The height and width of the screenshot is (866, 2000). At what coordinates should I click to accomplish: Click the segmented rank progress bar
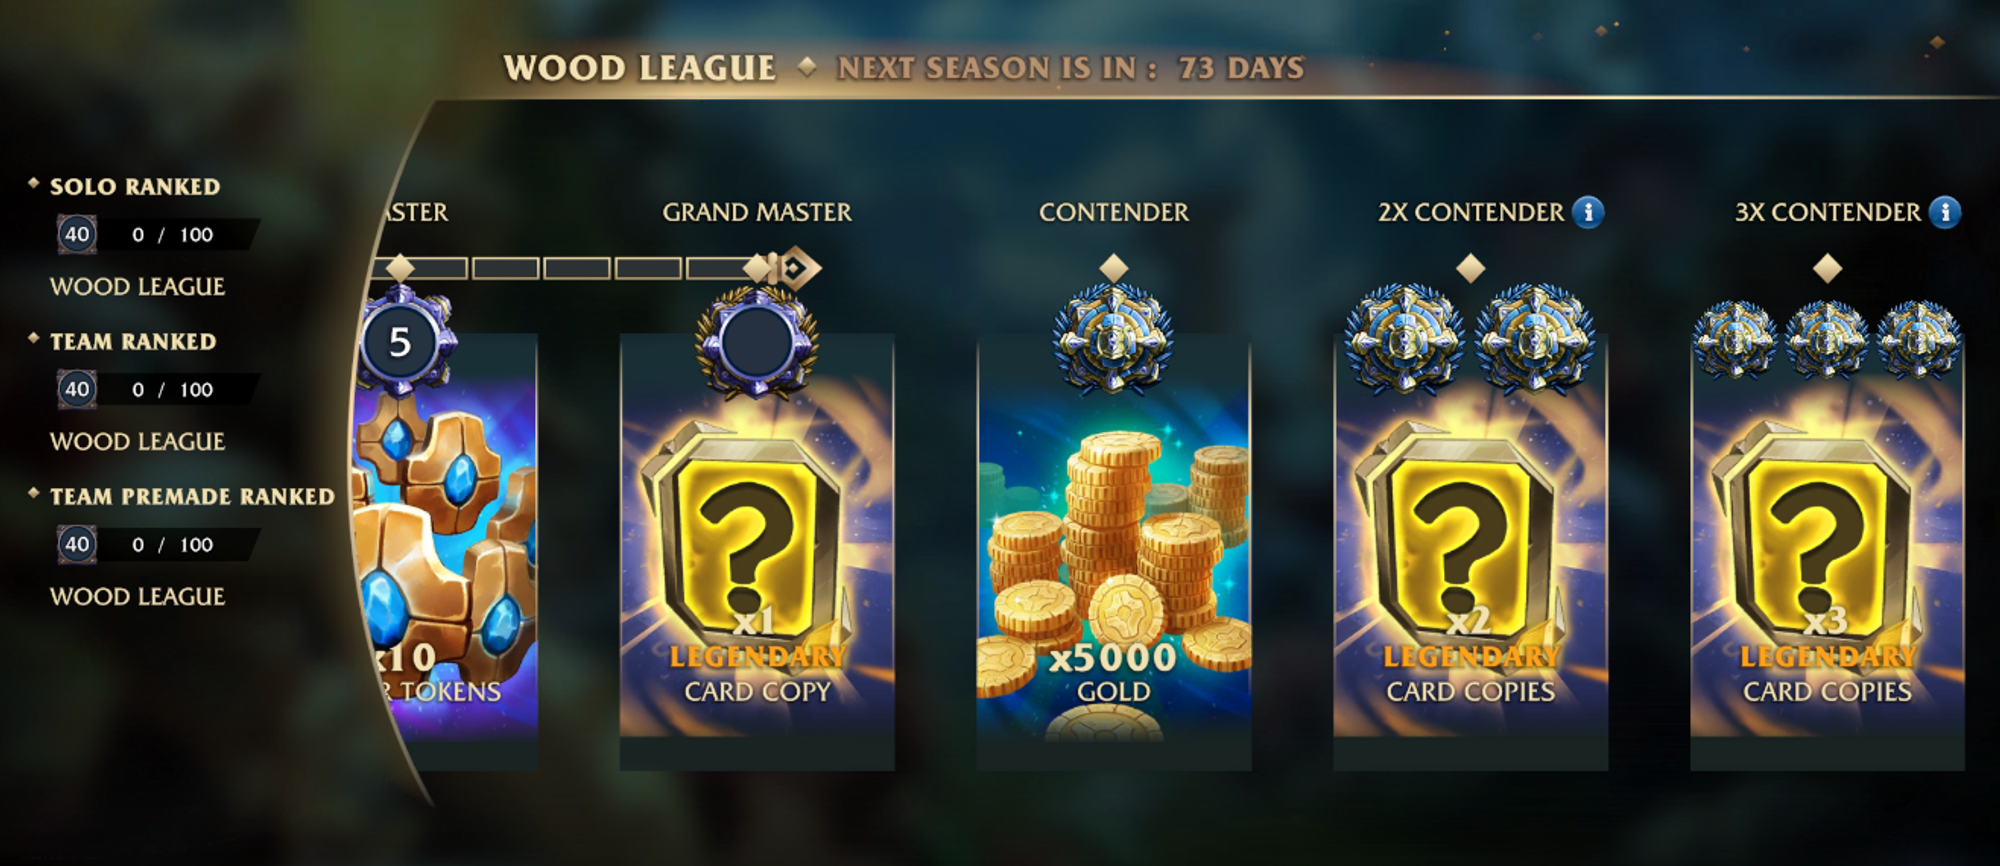pyautogui.click(x=578, y=268)
